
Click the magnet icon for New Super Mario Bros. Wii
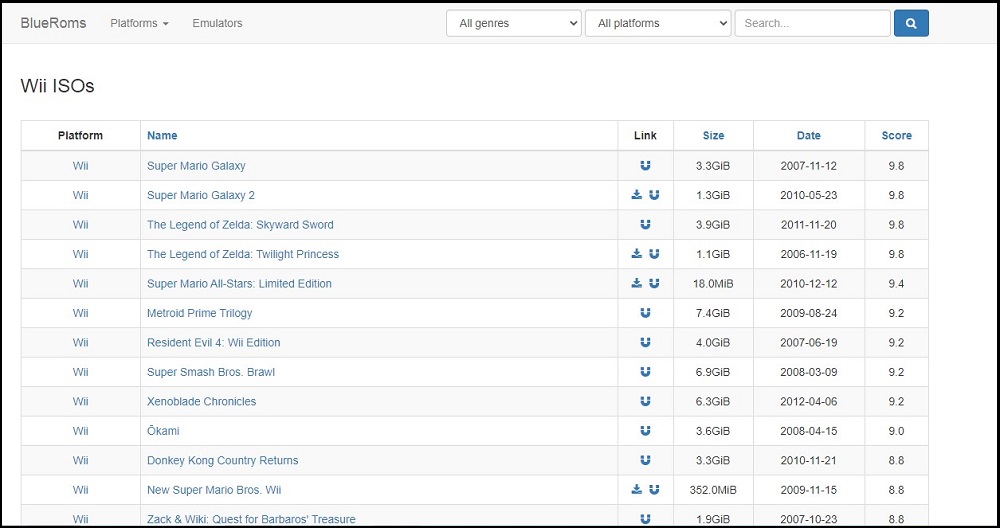click(654, 490)
